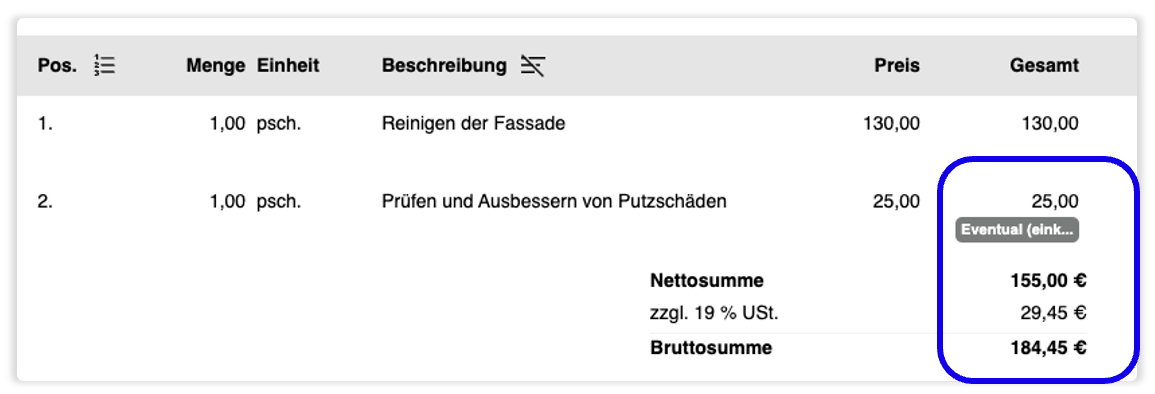The image size is (1155, 394).
Task: Toggle the description strikethrough lines icon
Action: click(x=533, y=66)
